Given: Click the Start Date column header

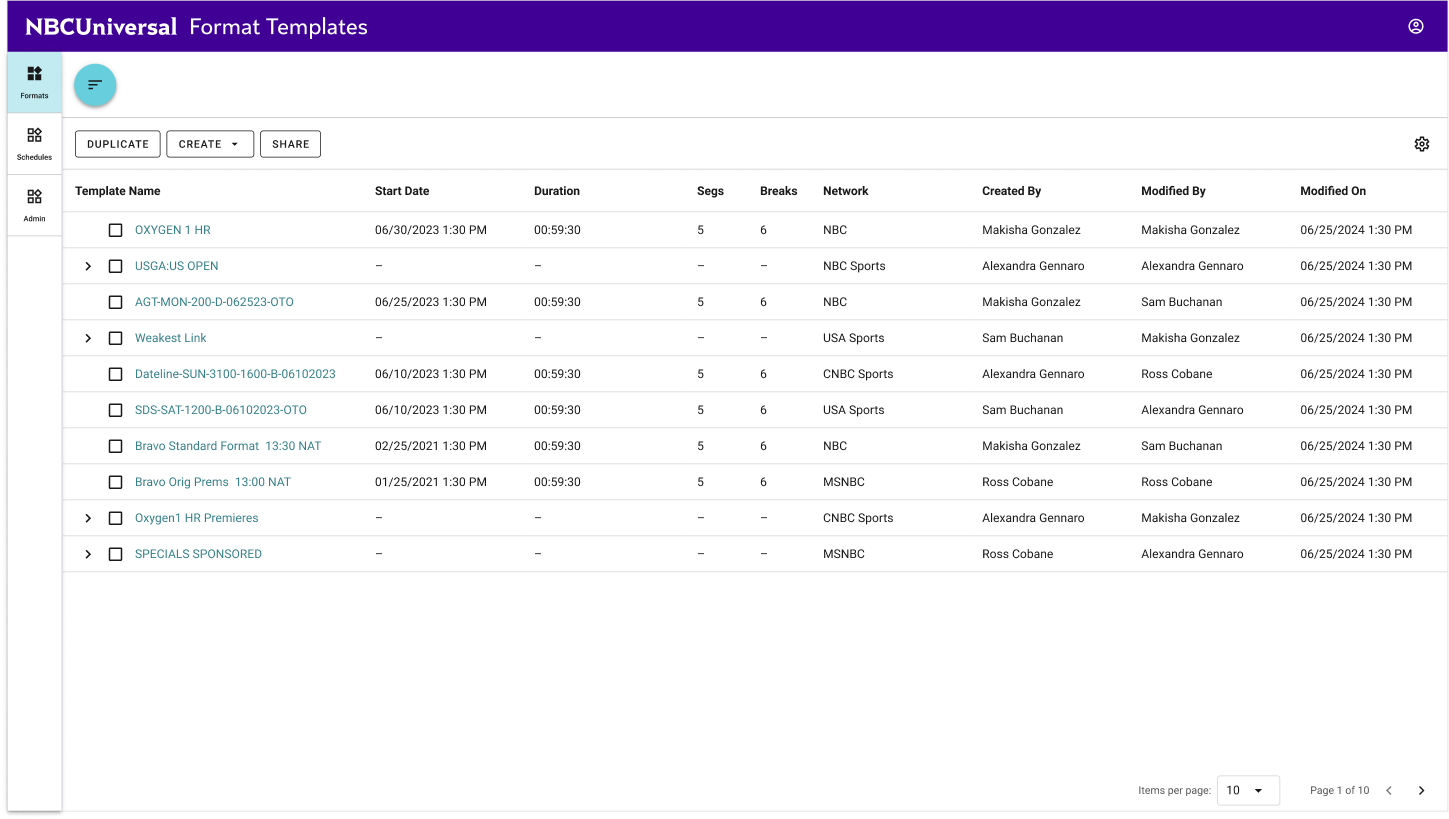Looking at the screenshot, I should 402,191.
